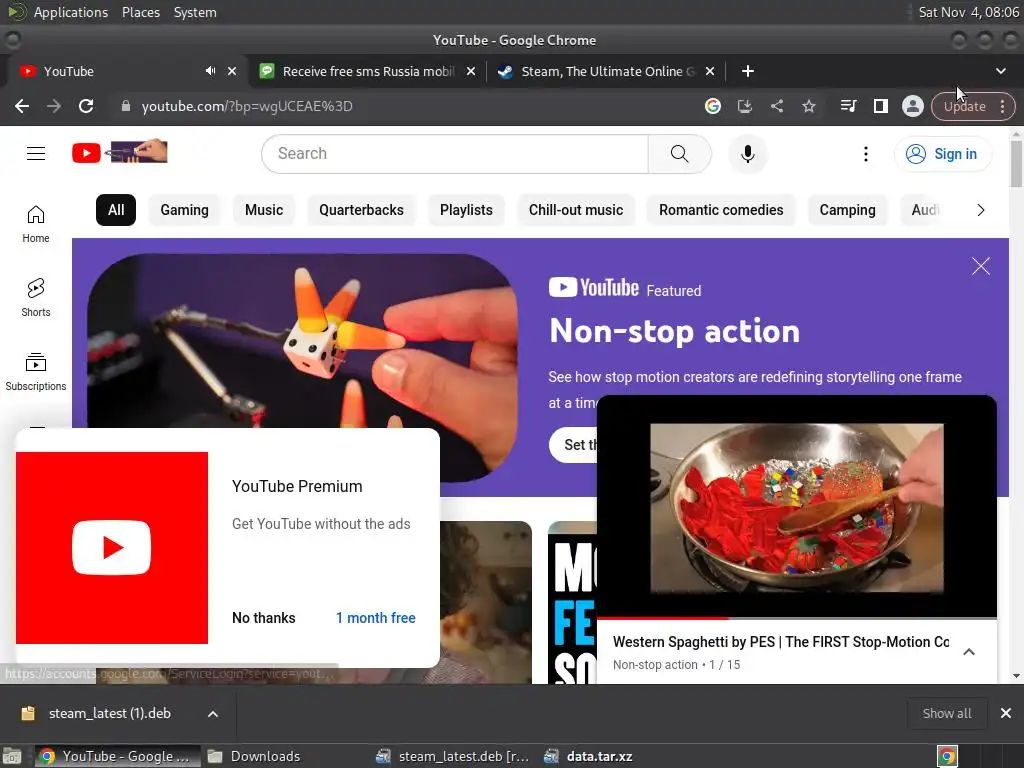Screen dimensions: 1024x768
Task: Select the Gaming filter chip
Action: click(x=184, y=210)
